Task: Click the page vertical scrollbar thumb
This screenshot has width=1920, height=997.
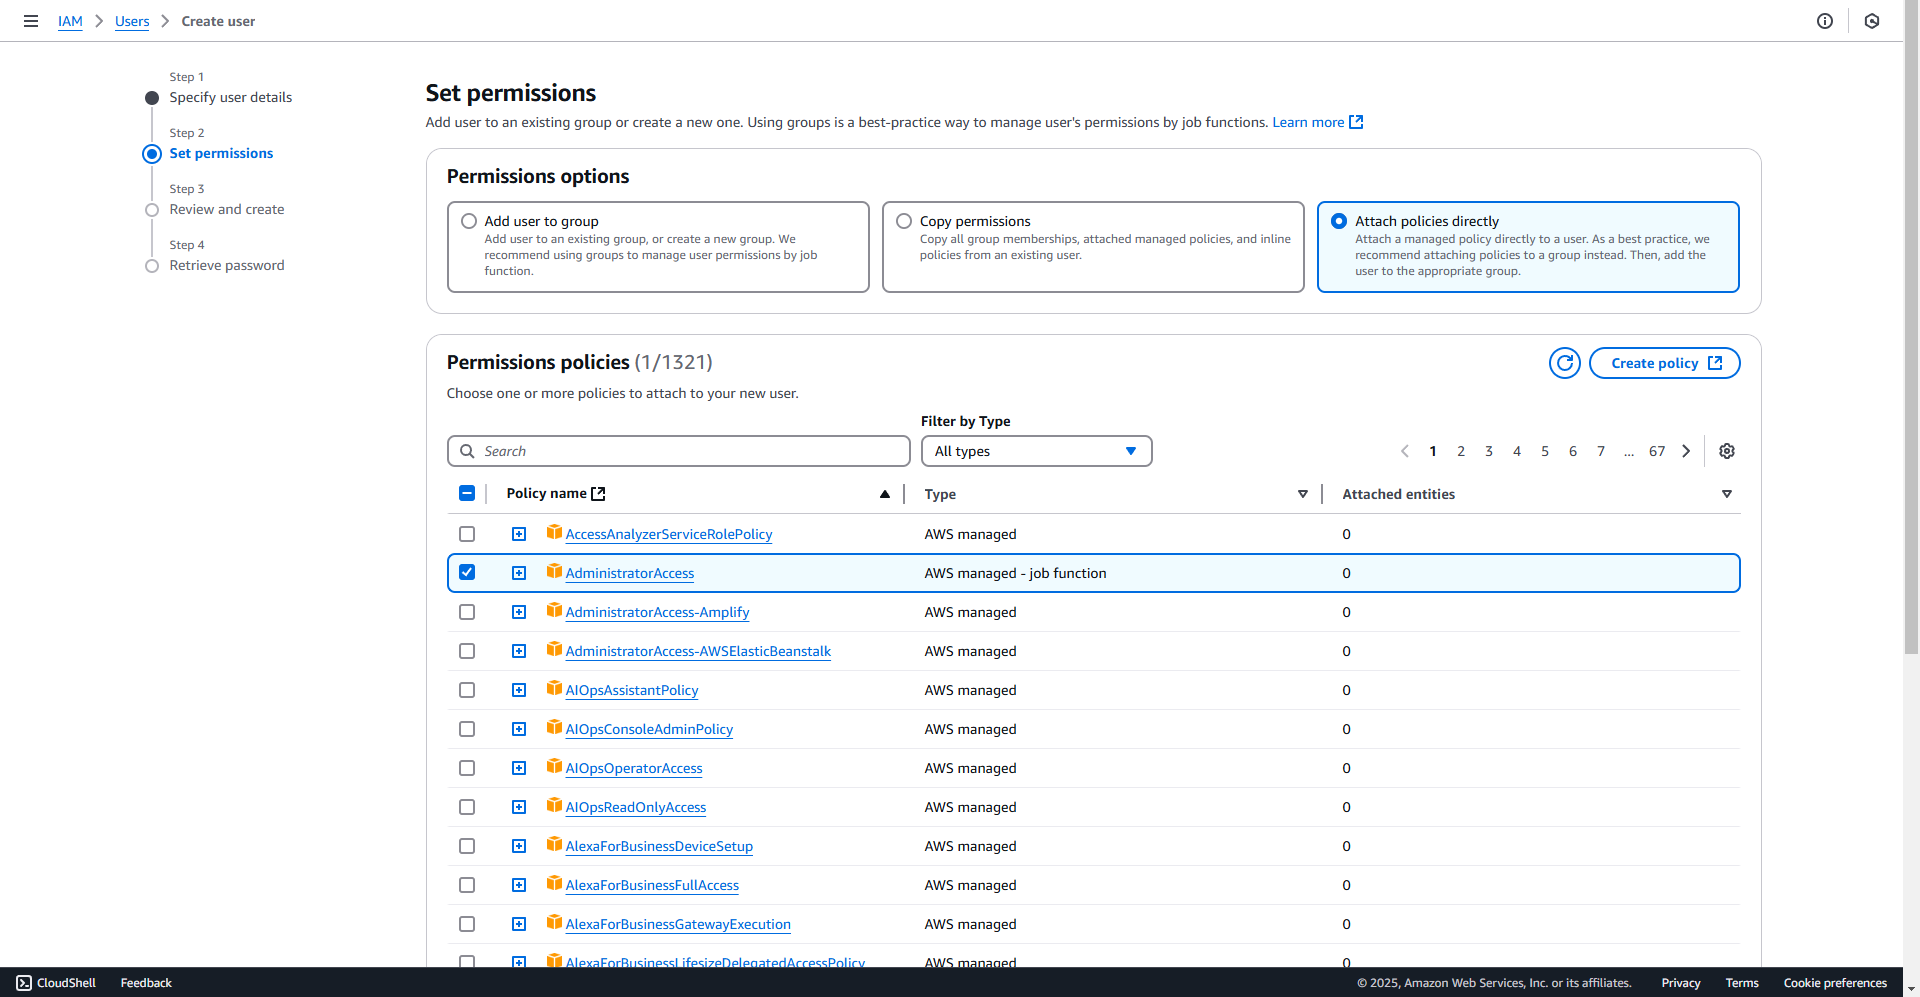Action: pyautogui.click(x=1911, y=335)
